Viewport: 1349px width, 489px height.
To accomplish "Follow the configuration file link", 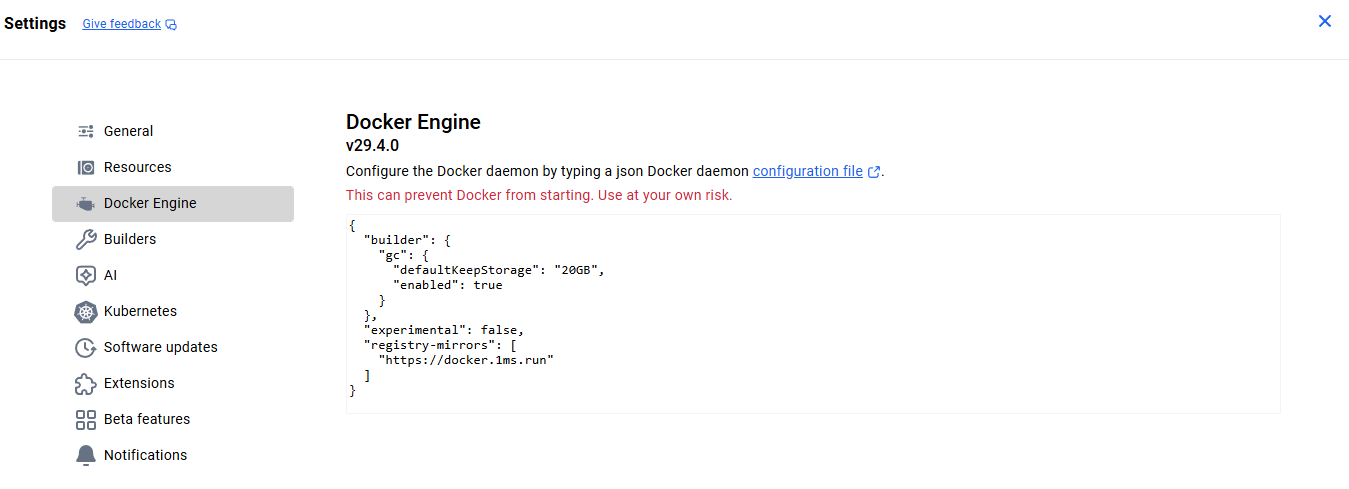I will click(807, 171).
